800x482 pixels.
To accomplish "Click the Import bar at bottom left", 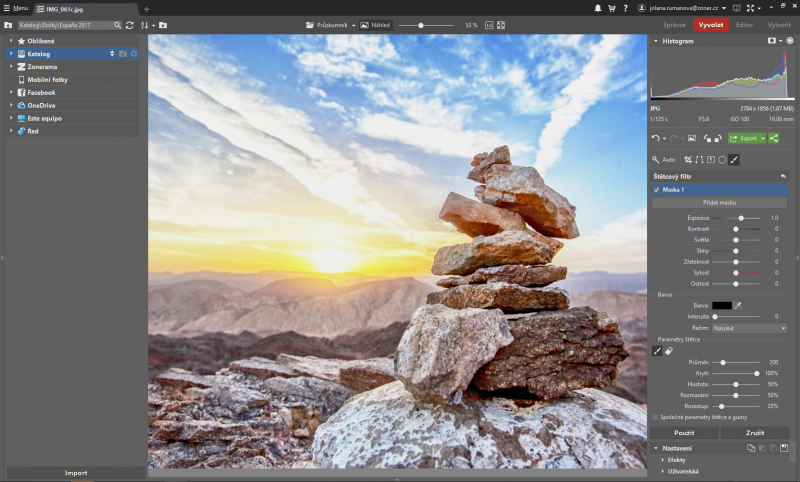I will (x=76, y=472).
